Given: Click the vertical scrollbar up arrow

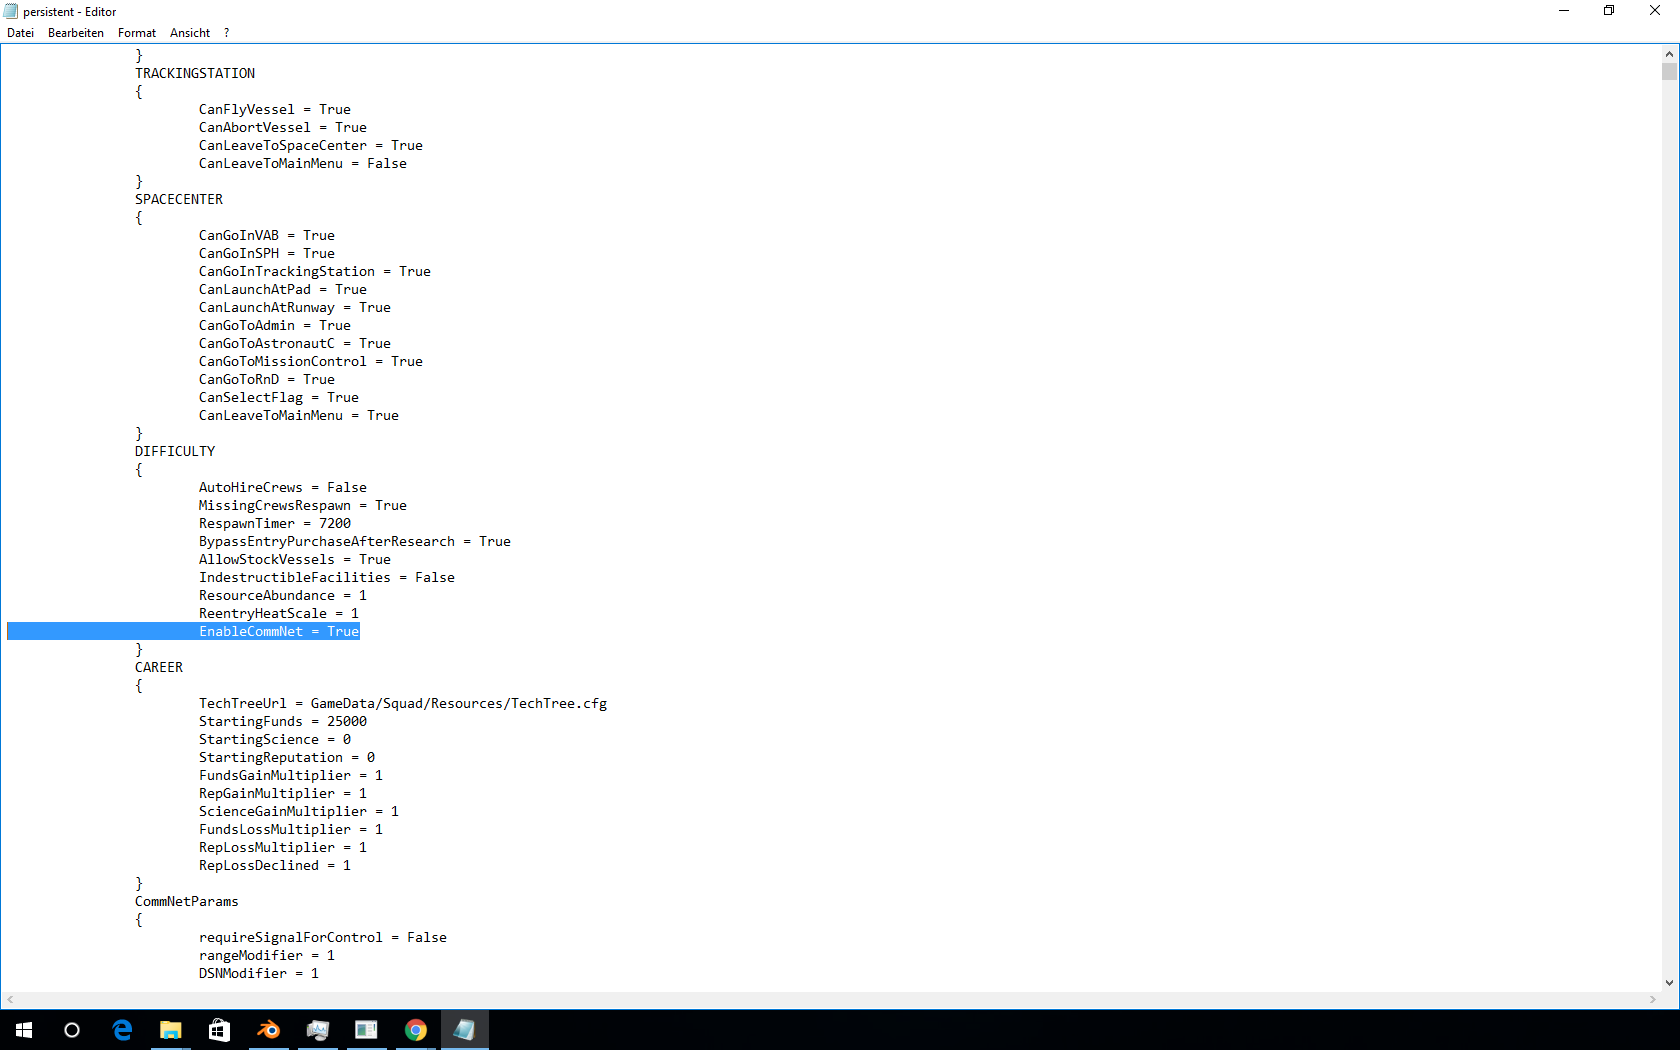Looking at the screenshot, I should coord(1669,54).
